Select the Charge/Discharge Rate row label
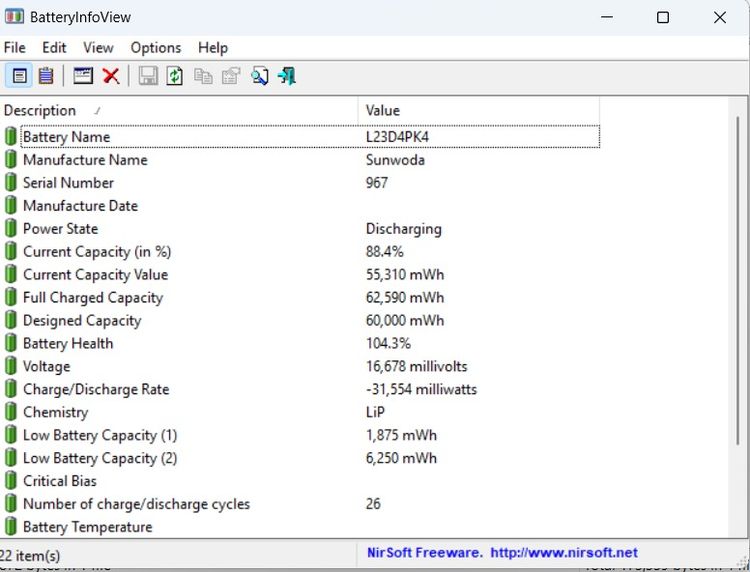 [x=96, y=389]
